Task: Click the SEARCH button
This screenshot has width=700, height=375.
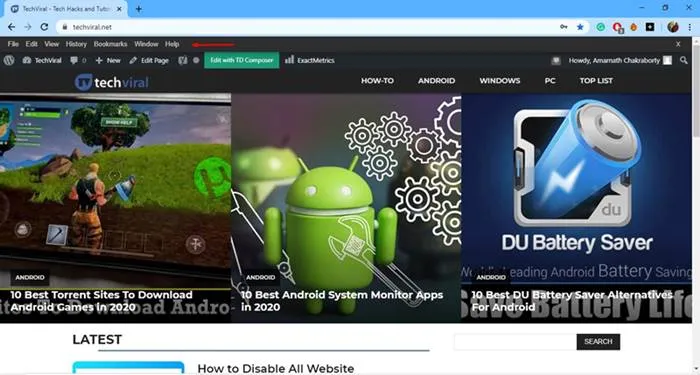Action: click(598, 342)
